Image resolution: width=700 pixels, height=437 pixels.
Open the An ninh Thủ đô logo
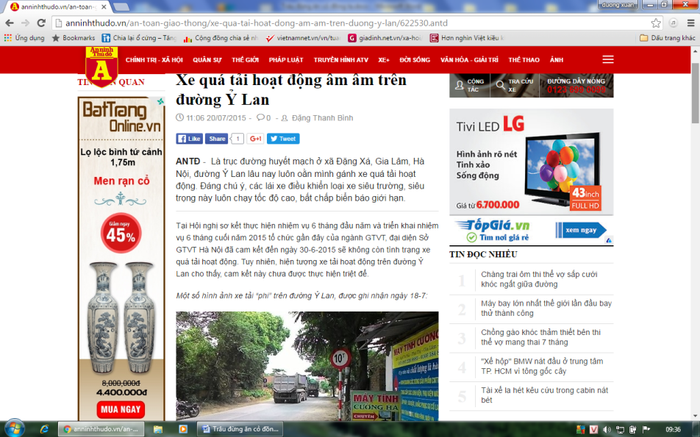pos(100,65)
